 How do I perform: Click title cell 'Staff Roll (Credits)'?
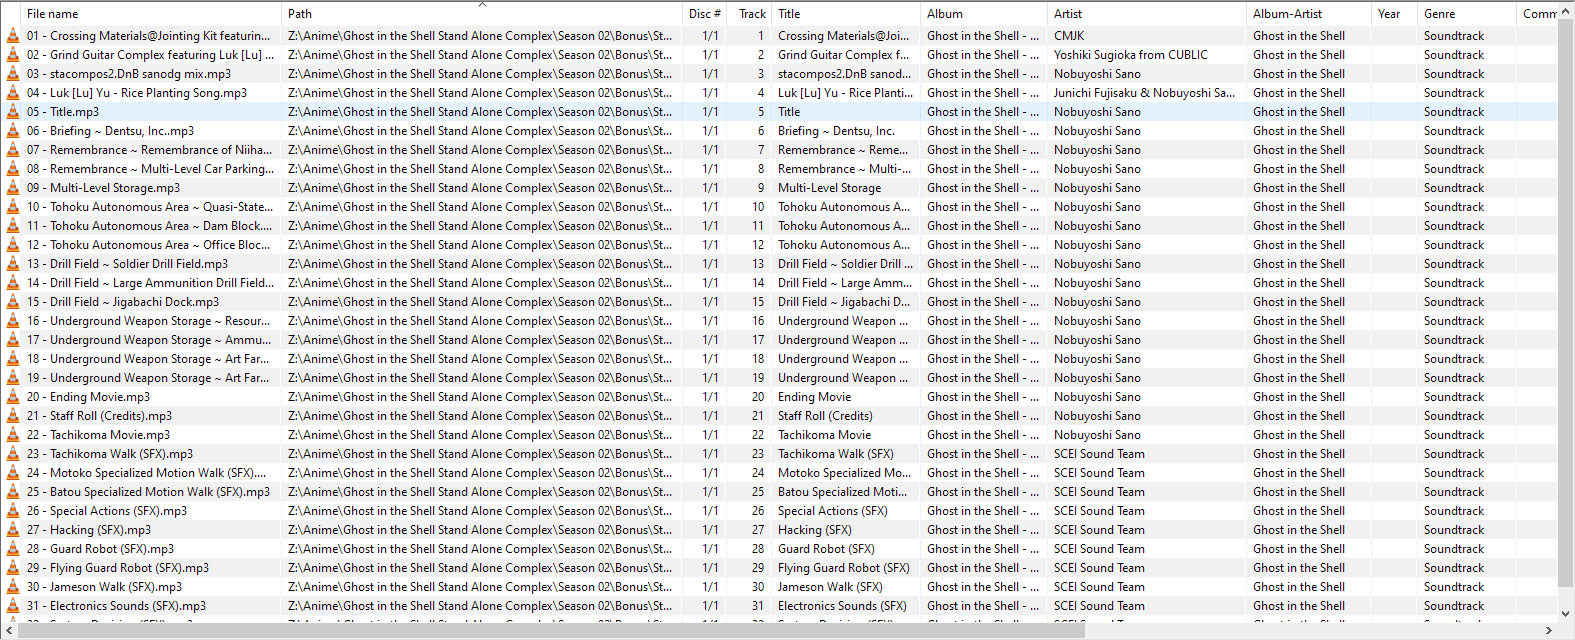pos(825,415)
